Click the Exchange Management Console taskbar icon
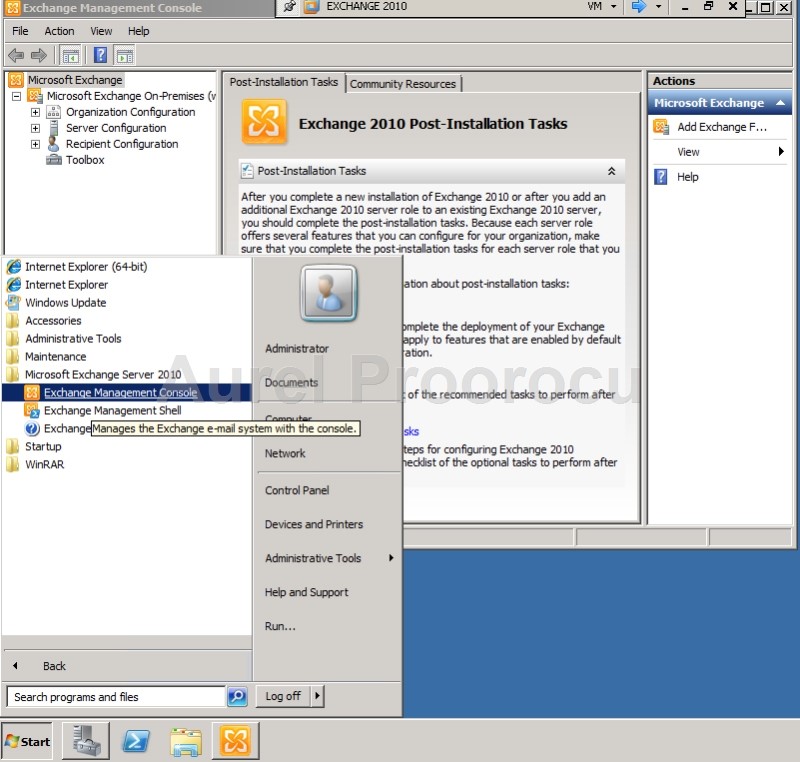Screen dimensions: 800x762 [236, 741]
